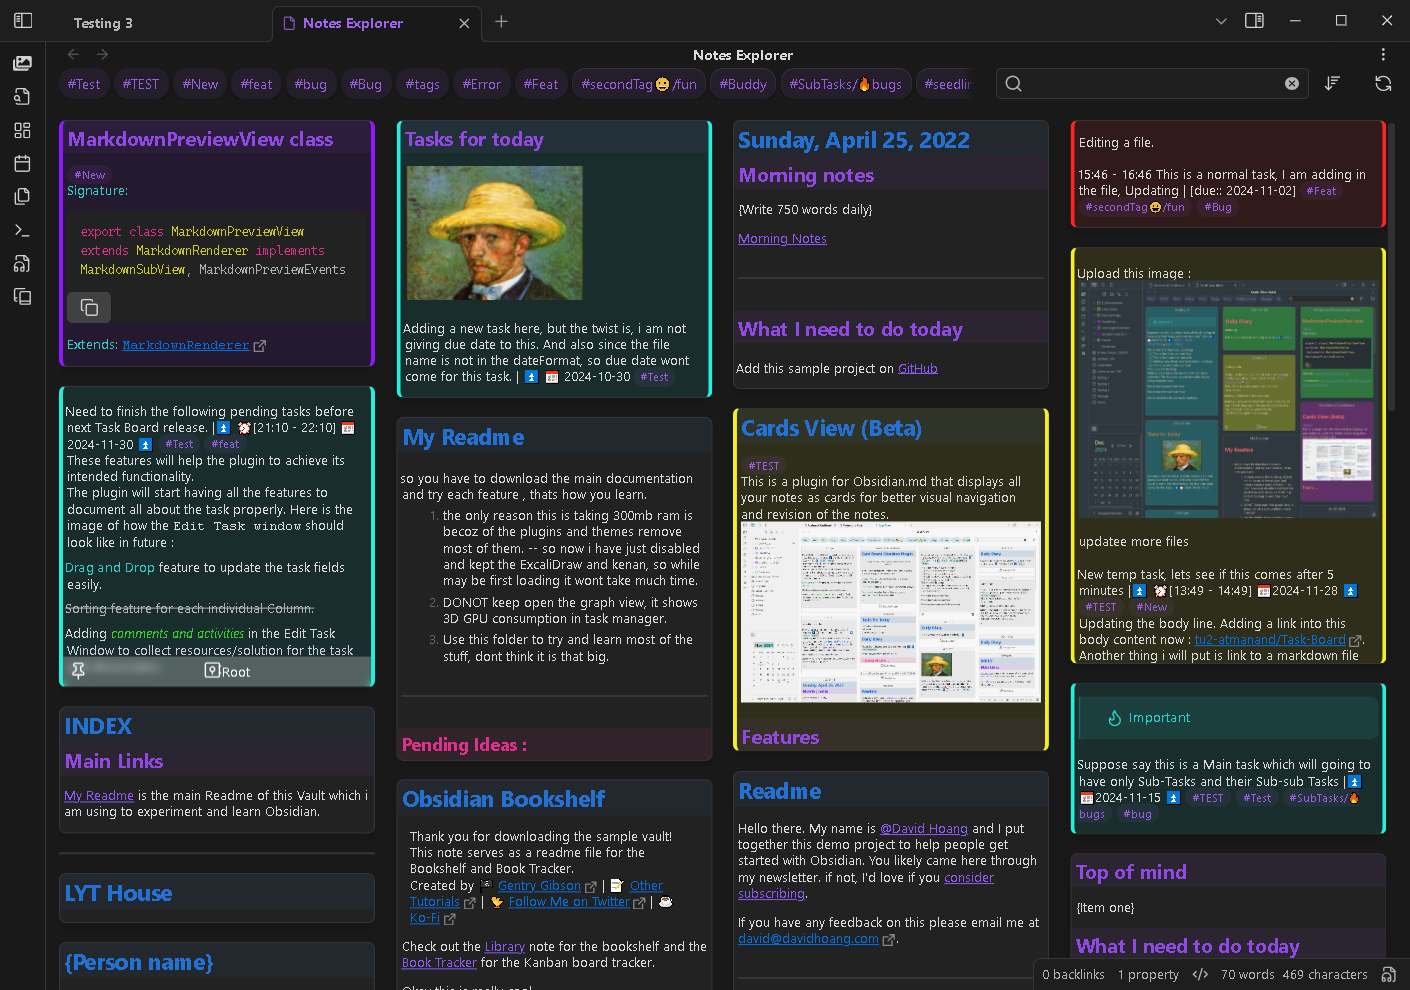Open the Gentry Gibson link

click(539, 885)
